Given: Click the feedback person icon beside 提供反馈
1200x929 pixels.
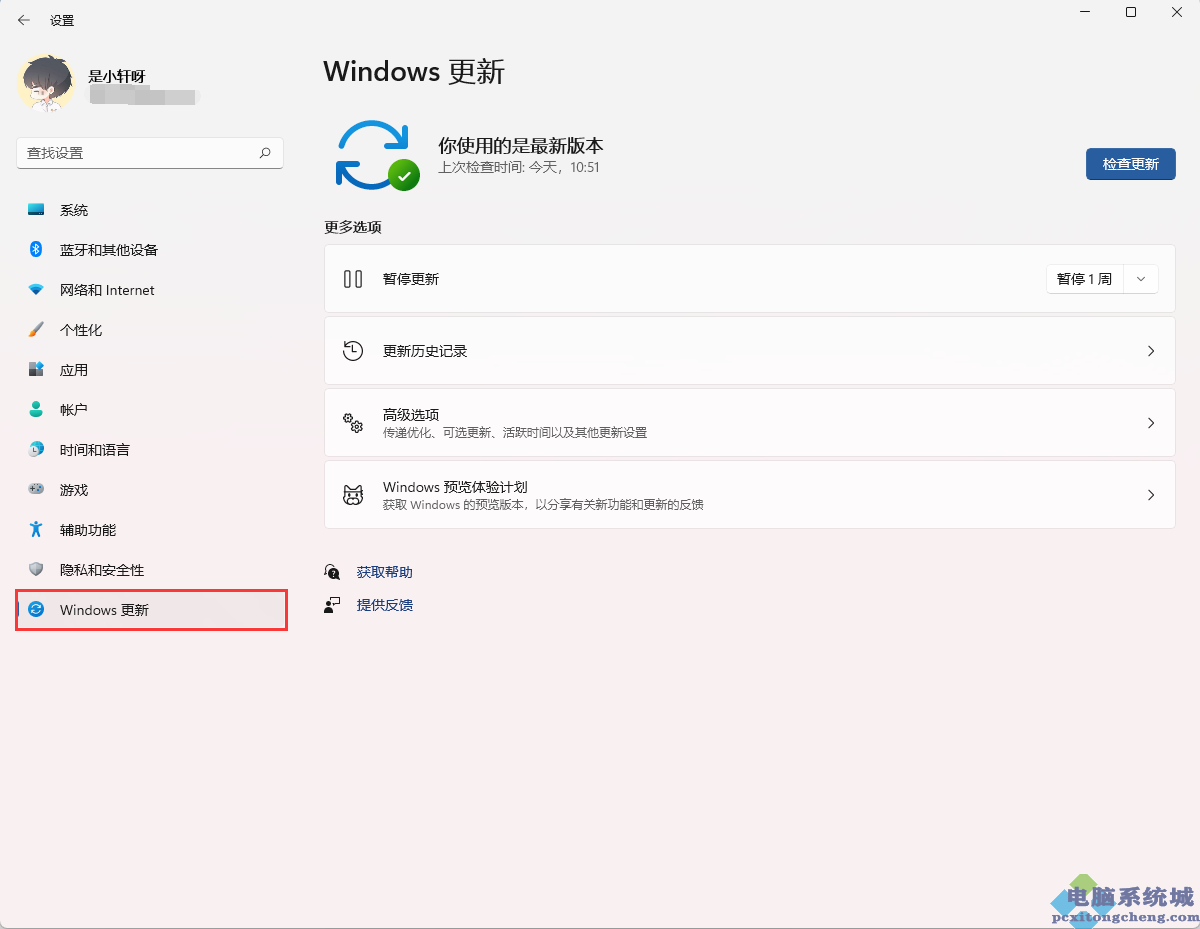Looking at the screenshot, I should point(333,605).
